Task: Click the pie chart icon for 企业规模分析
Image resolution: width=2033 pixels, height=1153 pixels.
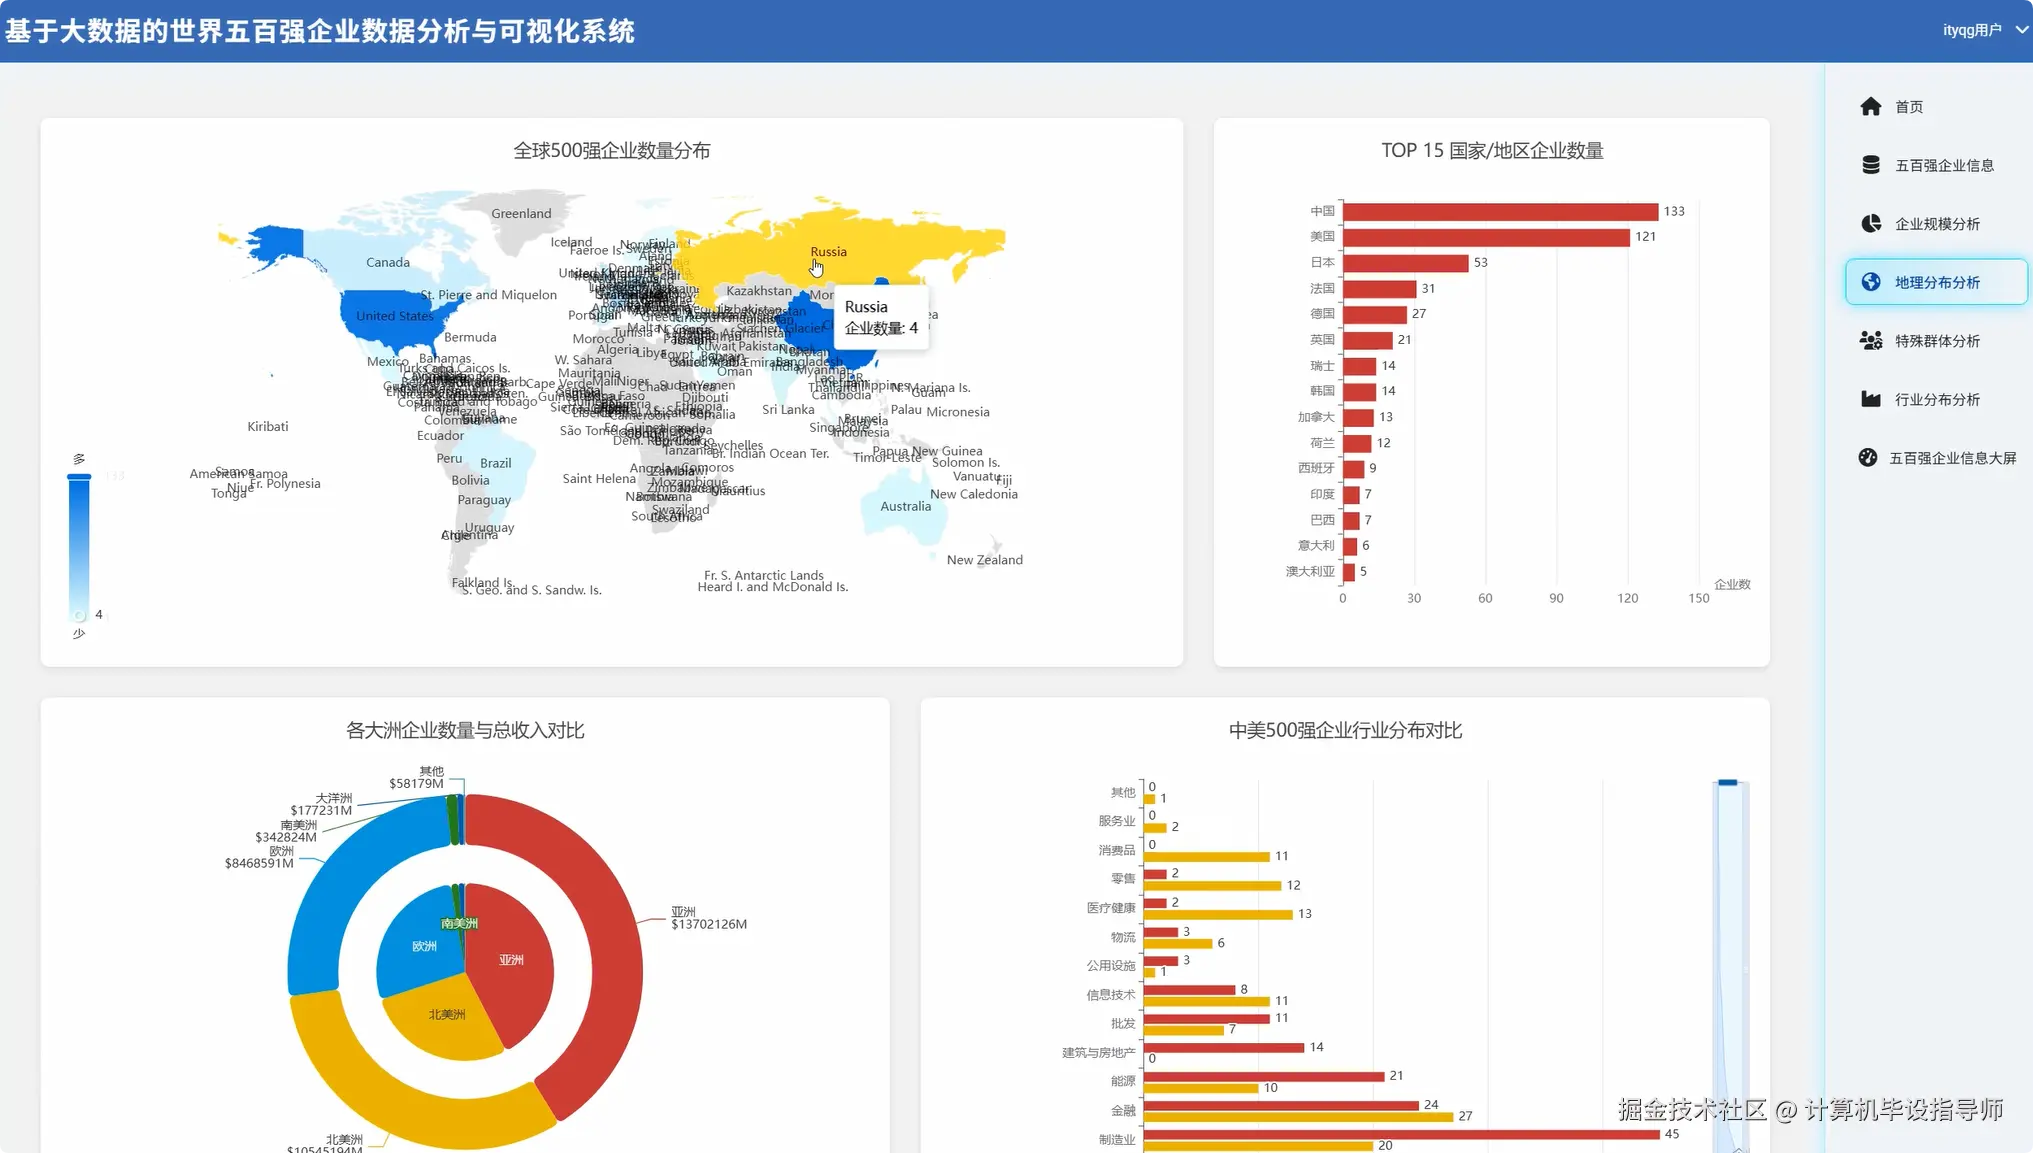Action: pyautogui.click(x=1870, y=224)
